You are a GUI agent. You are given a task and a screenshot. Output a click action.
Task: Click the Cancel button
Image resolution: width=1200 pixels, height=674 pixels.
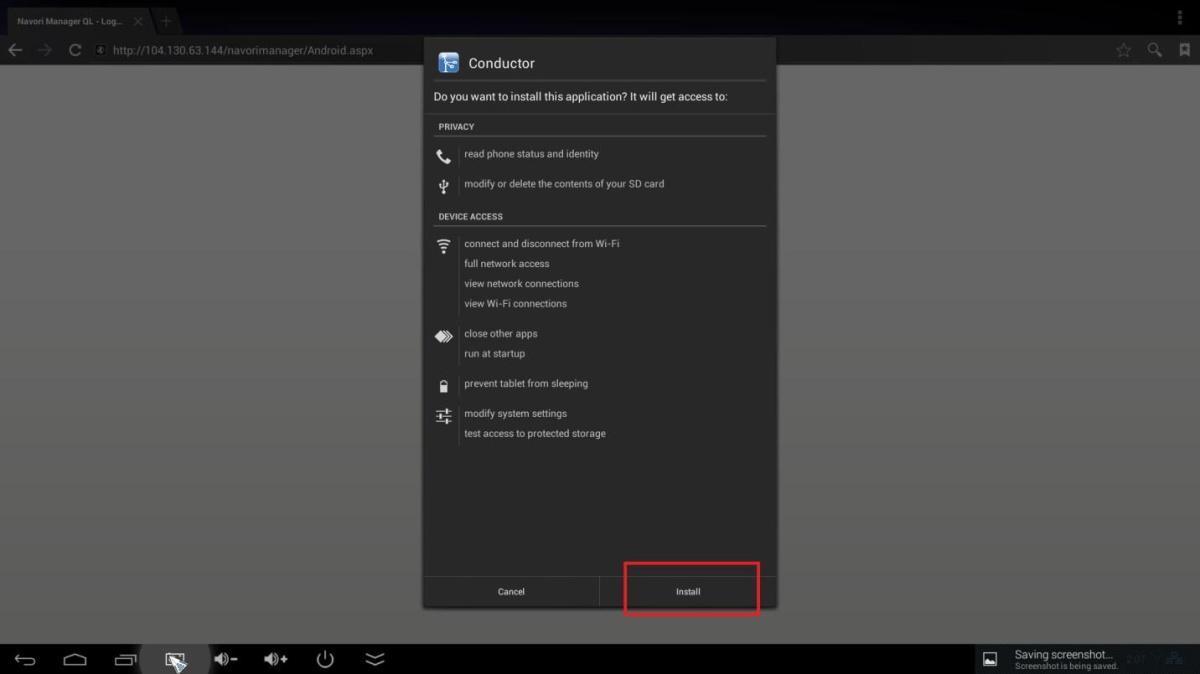(511, 591)
